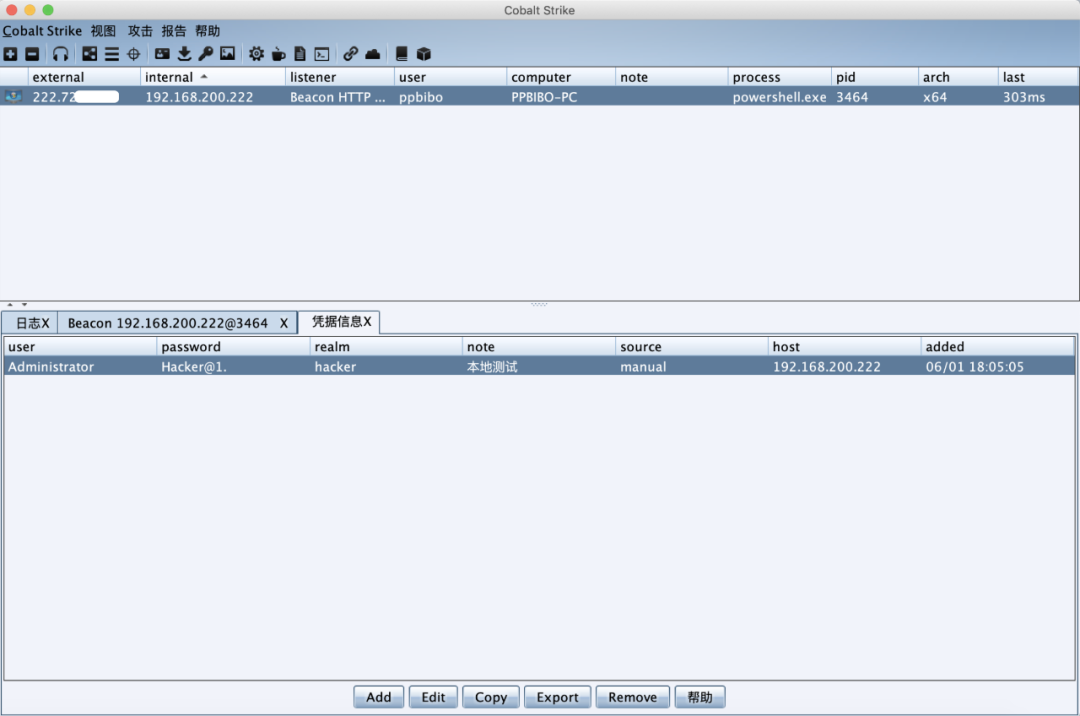The width and height of the screenshot is (1080, 716).
Task: Open the 报告 menu
Action: (x=174, y=31)
